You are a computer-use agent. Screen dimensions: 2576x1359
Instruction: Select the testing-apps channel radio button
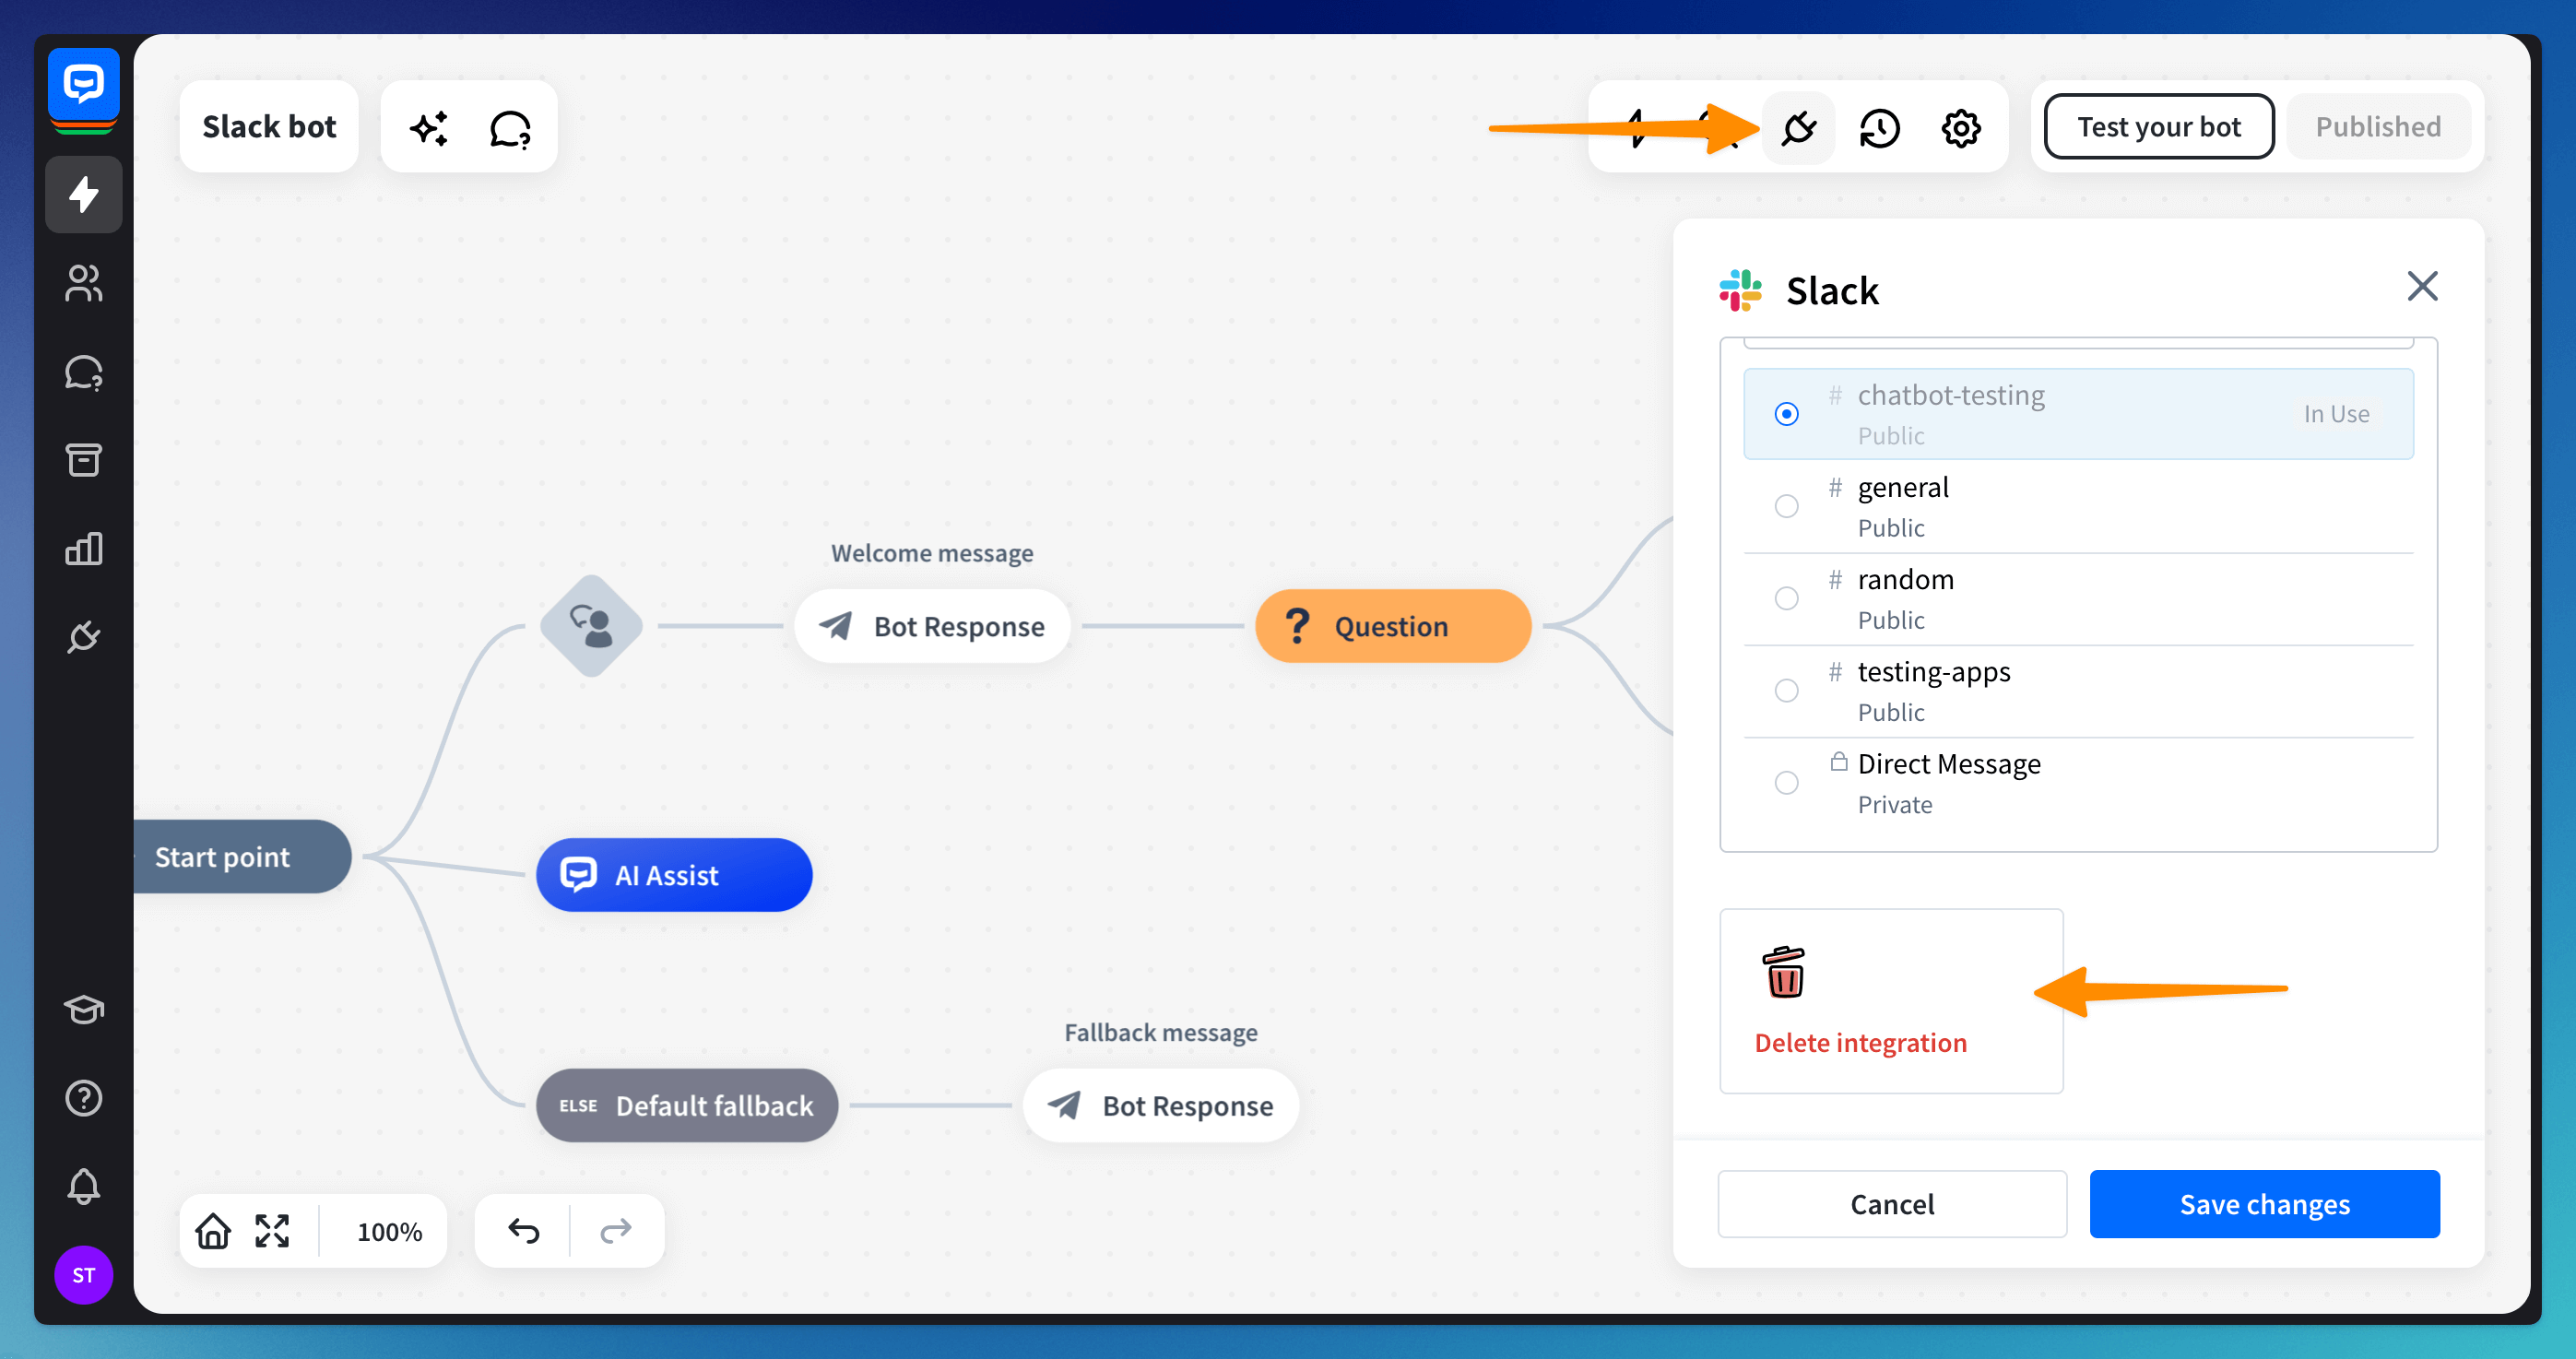coord(1786,691)
